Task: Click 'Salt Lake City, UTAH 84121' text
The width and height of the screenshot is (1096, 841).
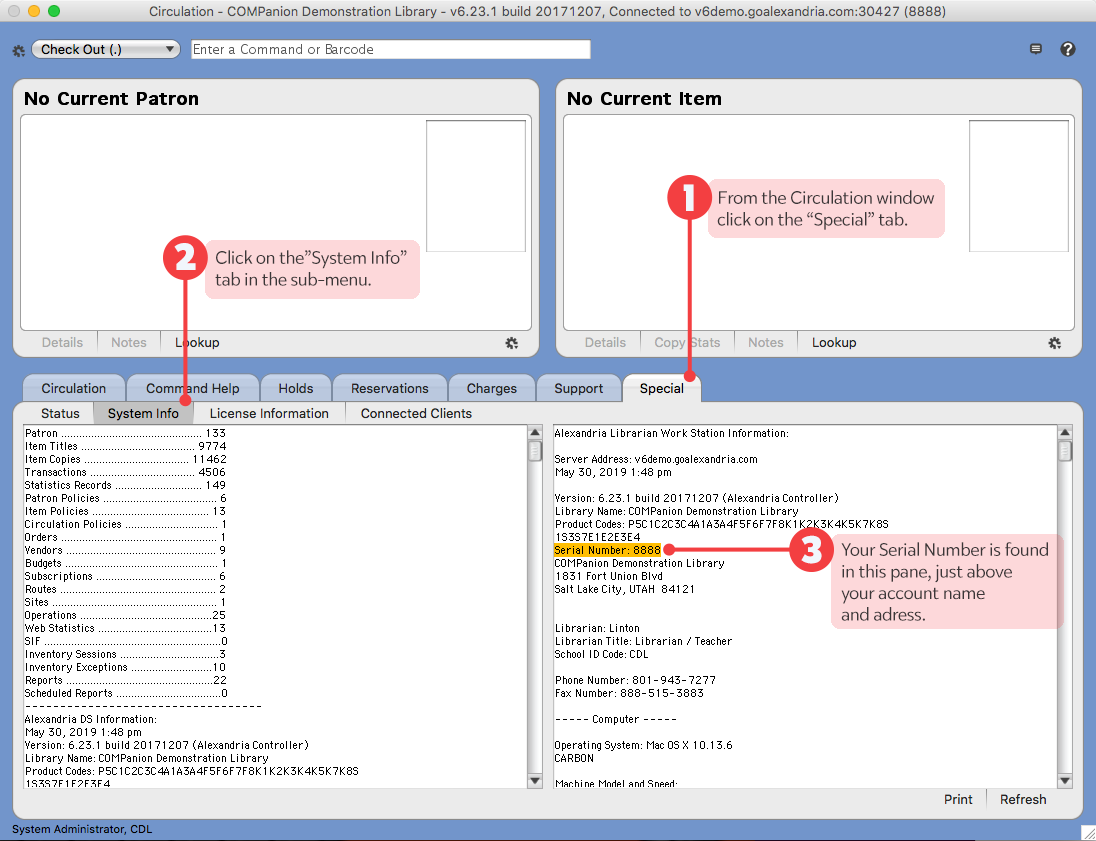Action: 625,589
